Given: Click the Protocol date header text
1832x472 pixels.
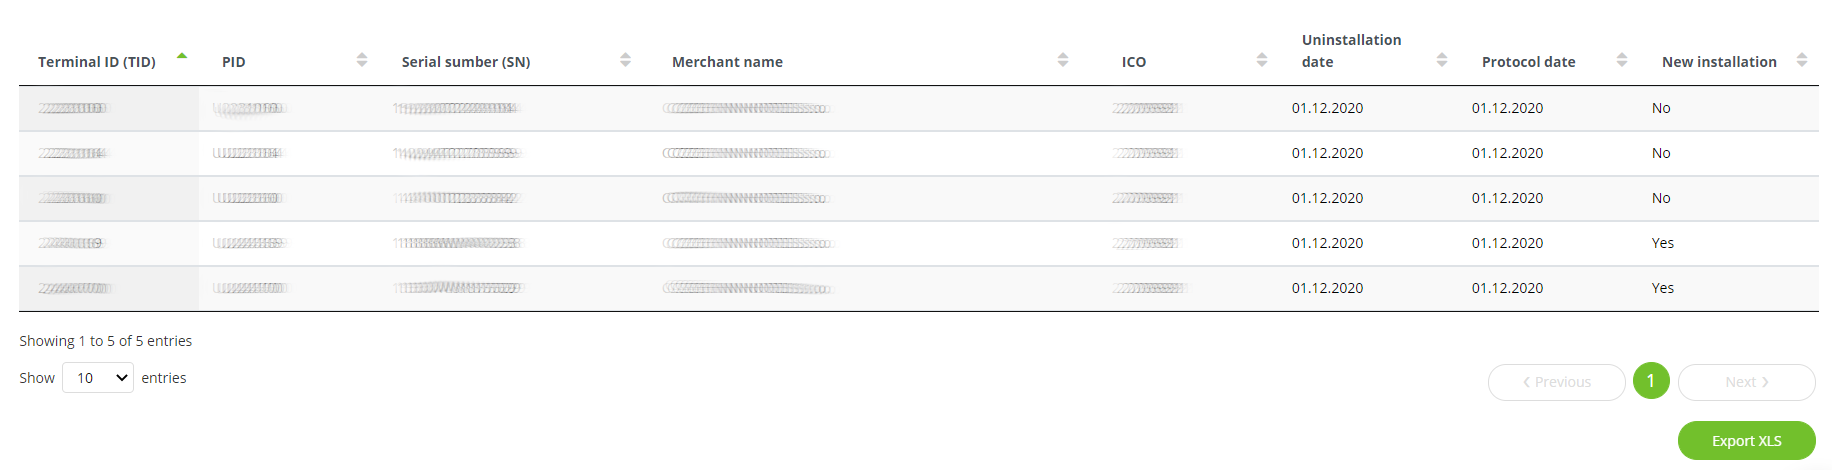Looking at the screenshot, I should 1528,62.
